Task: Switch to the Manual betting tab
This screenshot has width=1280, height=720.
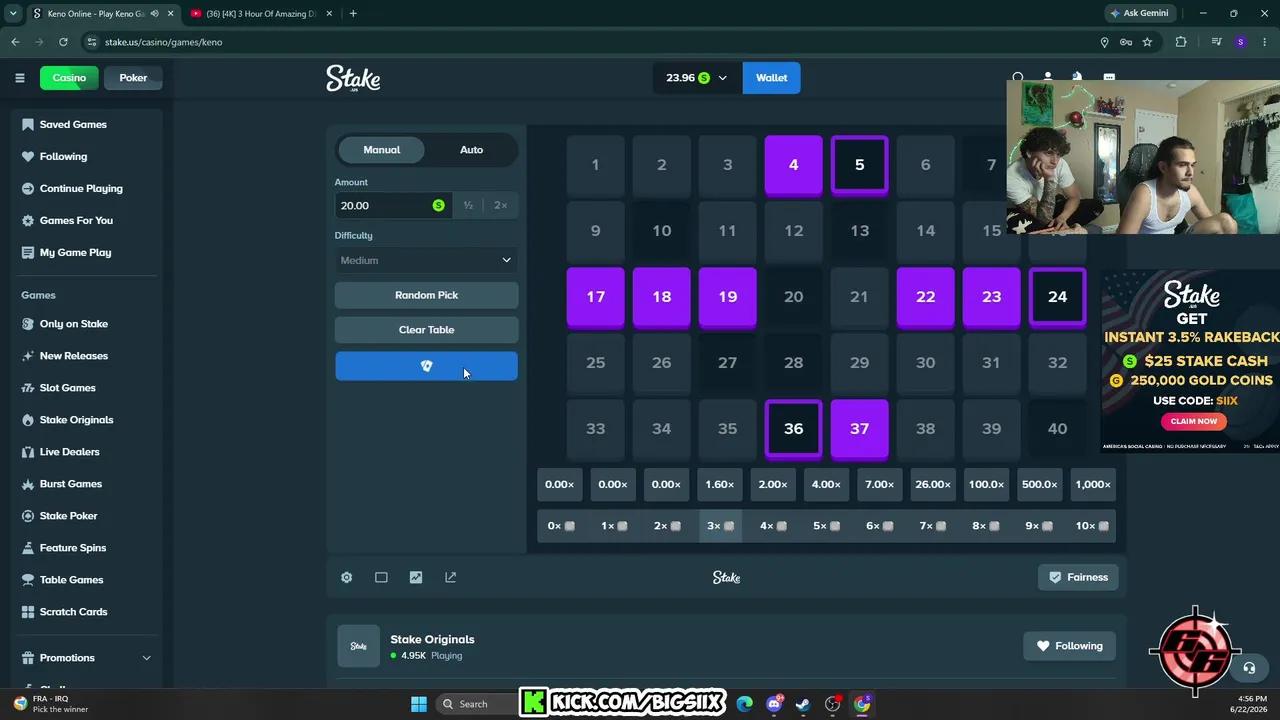Action: tap(382, 150)
